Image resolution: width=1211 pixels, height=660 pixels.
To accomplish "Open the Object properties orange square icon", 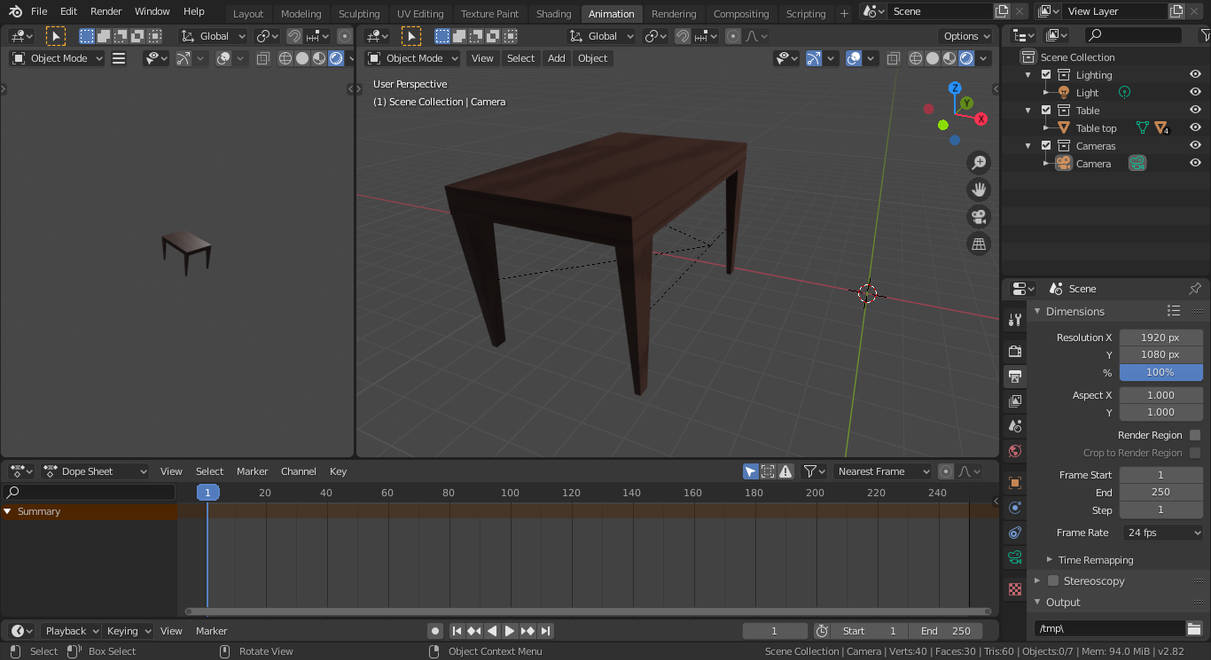I will coord(1015,482).
